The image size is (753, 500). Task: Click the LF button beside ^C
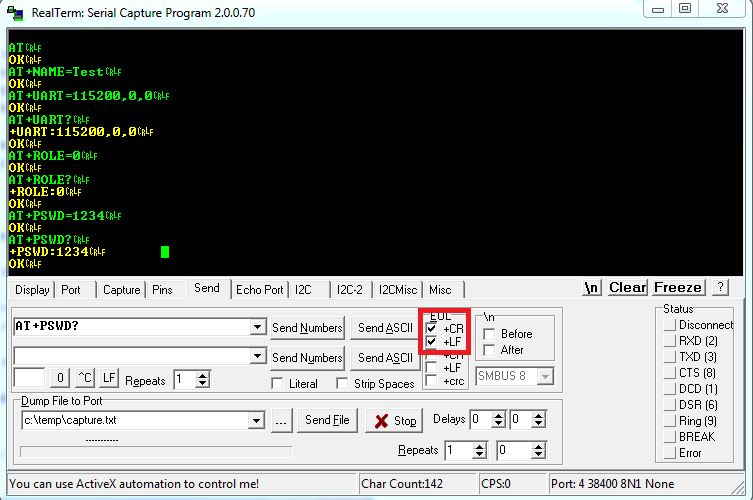(x=109, y=378)
